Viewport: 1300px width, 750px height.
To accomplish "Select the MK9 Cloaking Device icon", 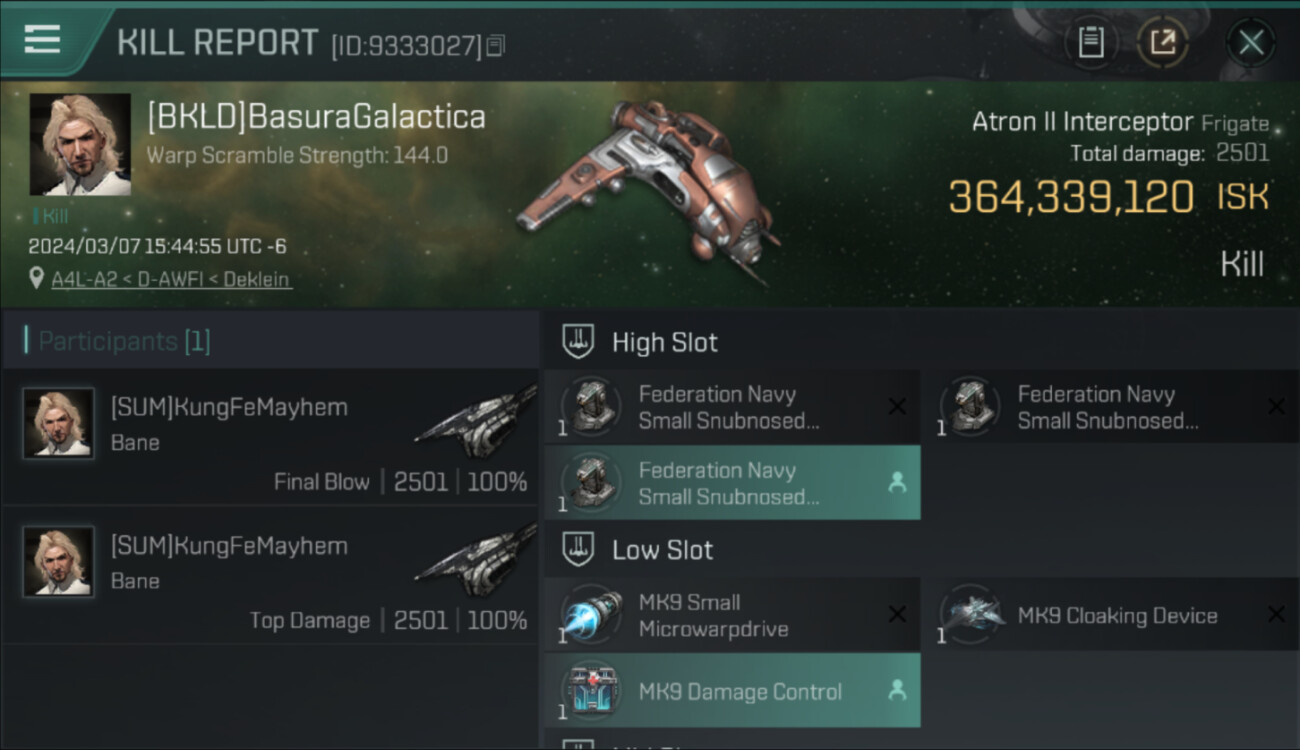I will [x=971, y=615].
